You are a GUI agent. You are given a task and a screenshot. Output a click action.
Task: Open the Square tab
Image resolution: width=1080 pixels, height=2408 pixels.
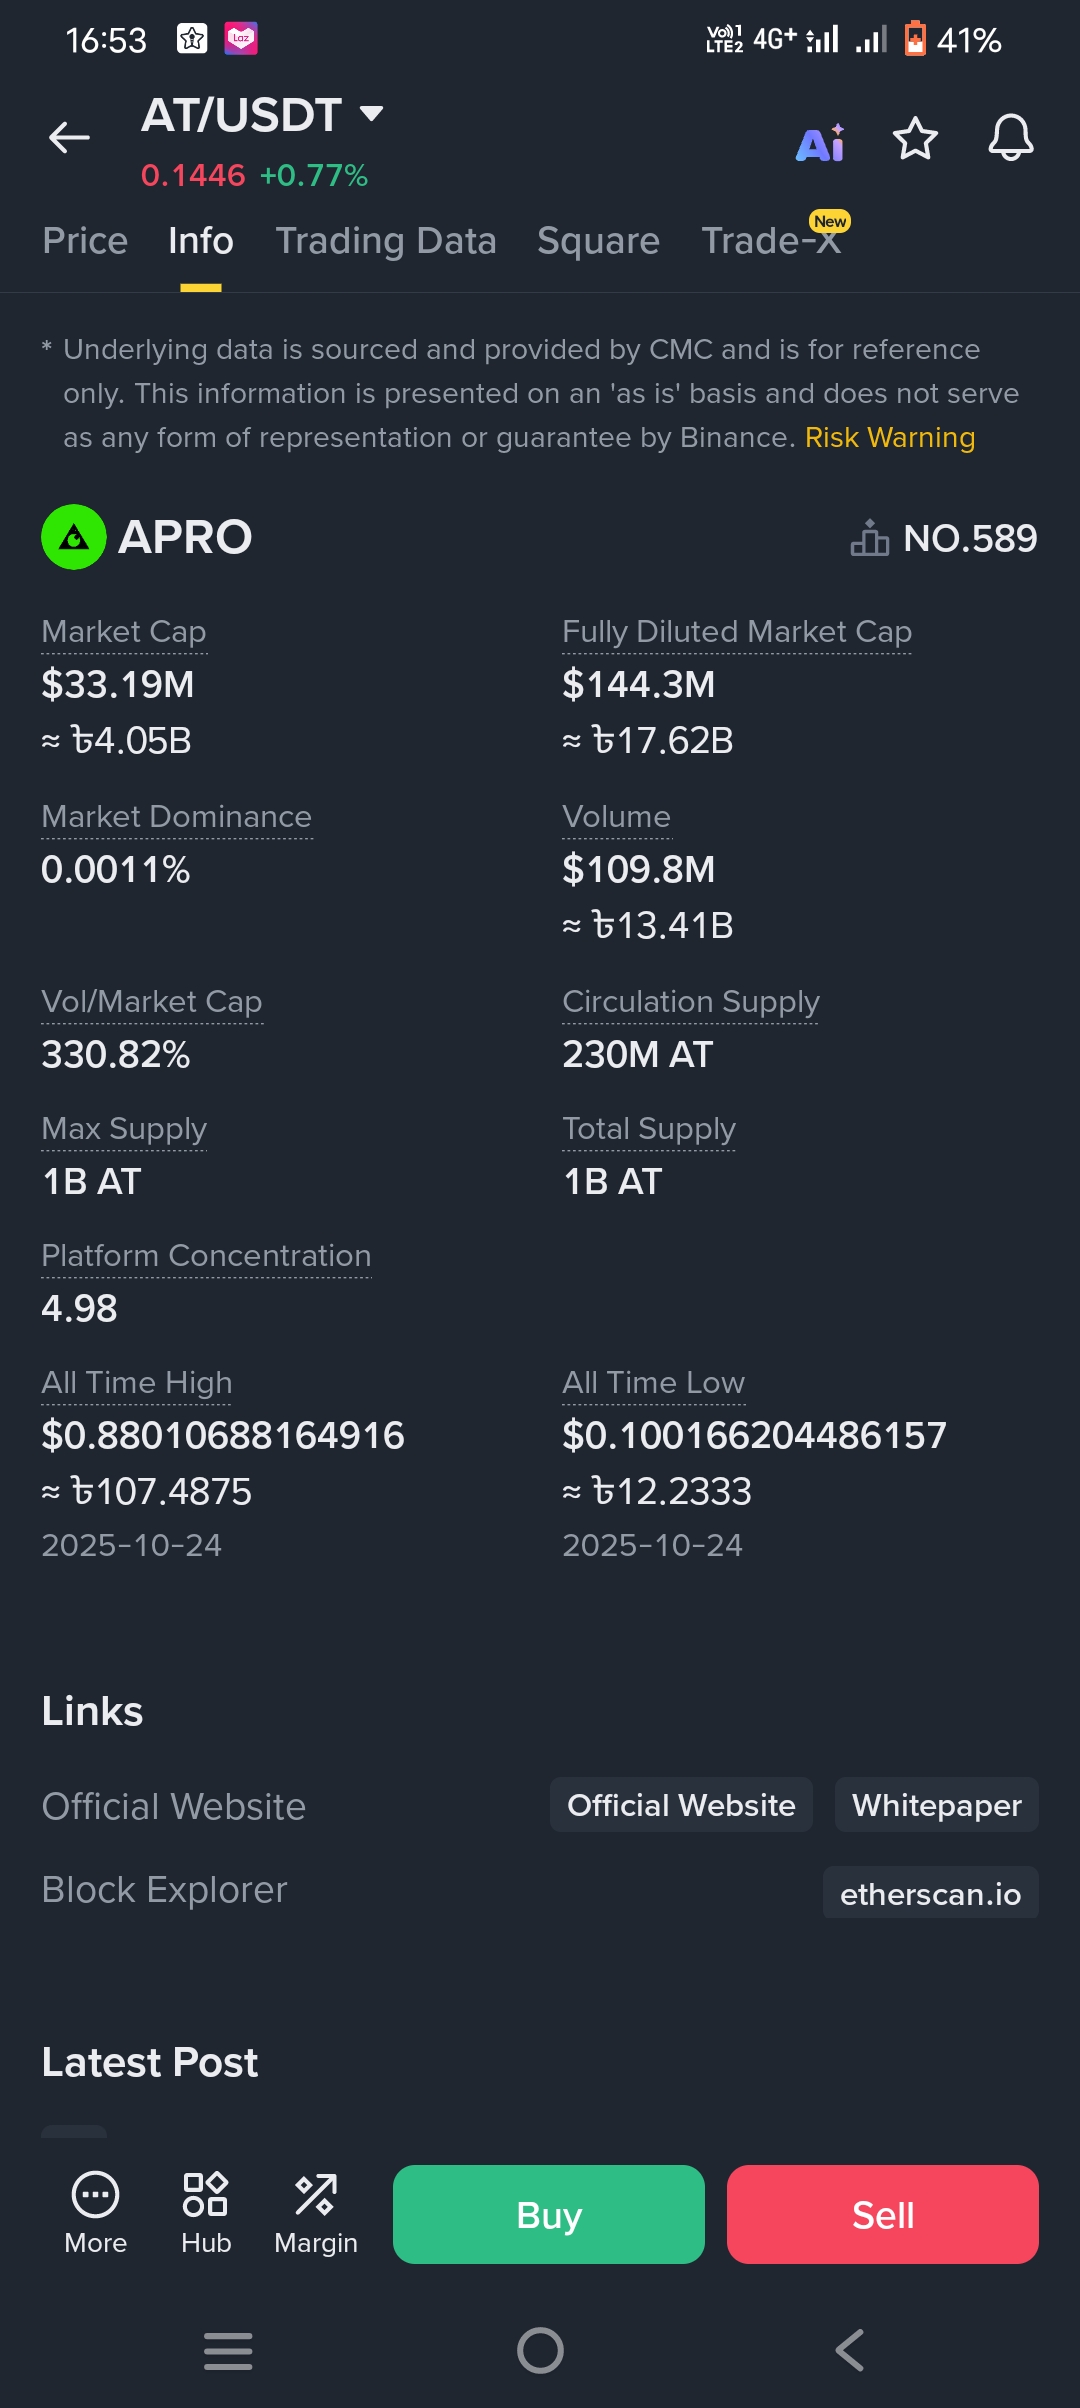(x=598, y=241)
